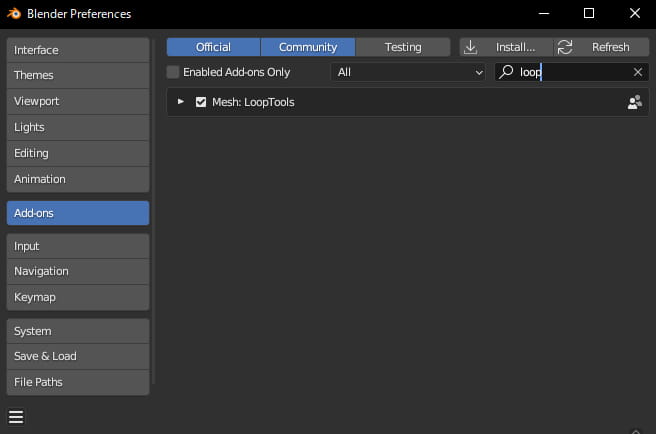
Task: Click the Refresh button label
Action: coord(610,47)
